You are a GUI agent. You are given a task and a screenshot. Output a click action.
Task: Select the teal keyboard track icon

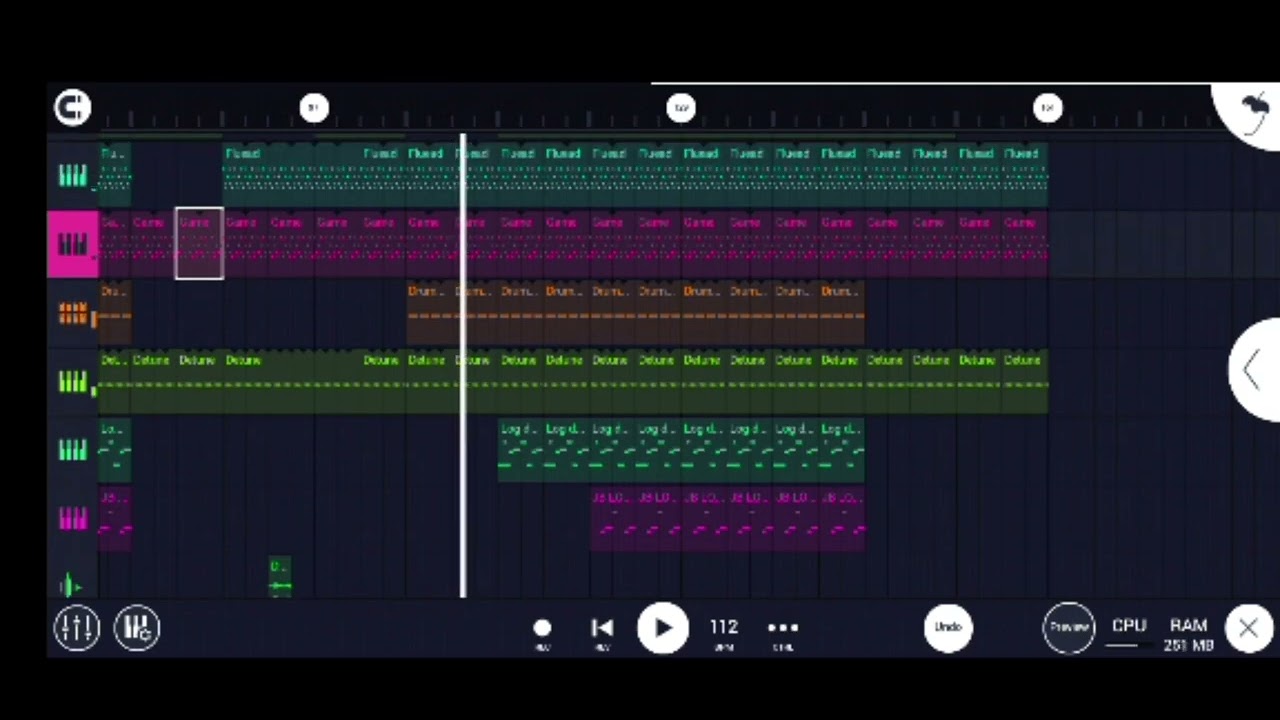(x=72, y=176)
